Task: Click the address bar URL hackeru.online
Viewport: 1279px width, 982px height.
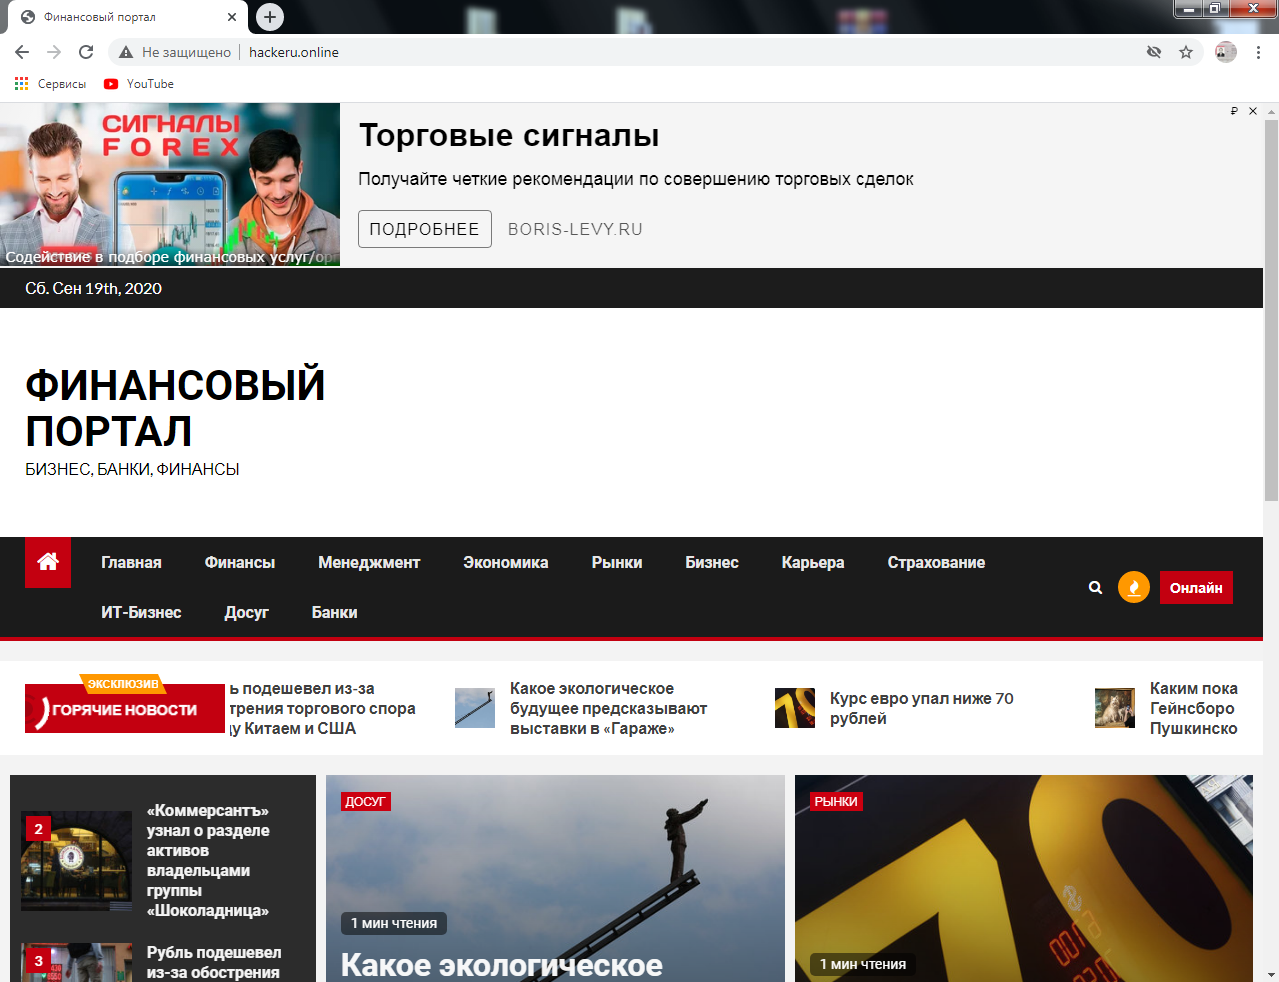Action: [x=294, y=52]
